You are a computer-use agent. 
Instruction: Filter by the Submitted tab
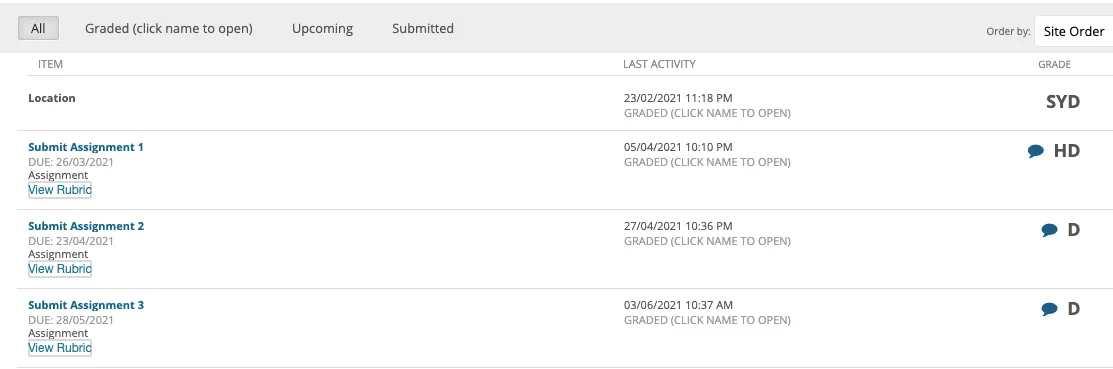423,28
